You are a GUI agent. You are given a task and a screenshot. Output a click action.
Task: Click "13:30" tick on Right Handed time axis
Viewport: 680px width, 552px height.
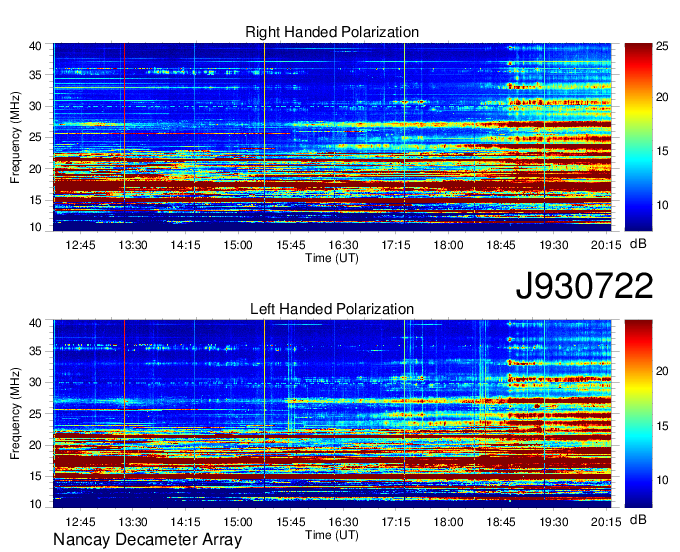(x=133, y=245)
